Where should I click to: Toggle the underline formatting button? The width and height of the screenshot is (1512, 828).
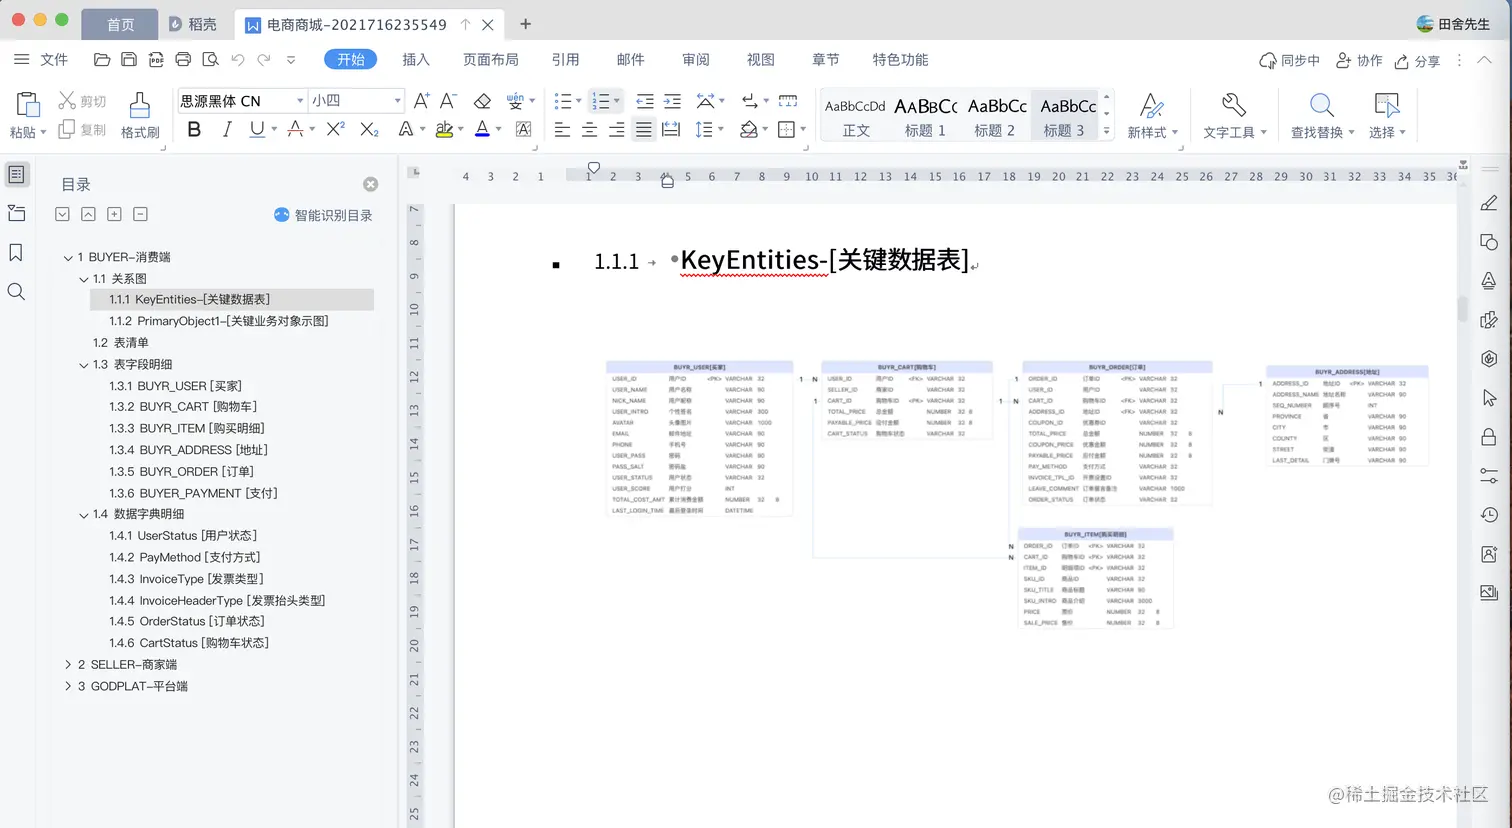click(x=257, y=129)
